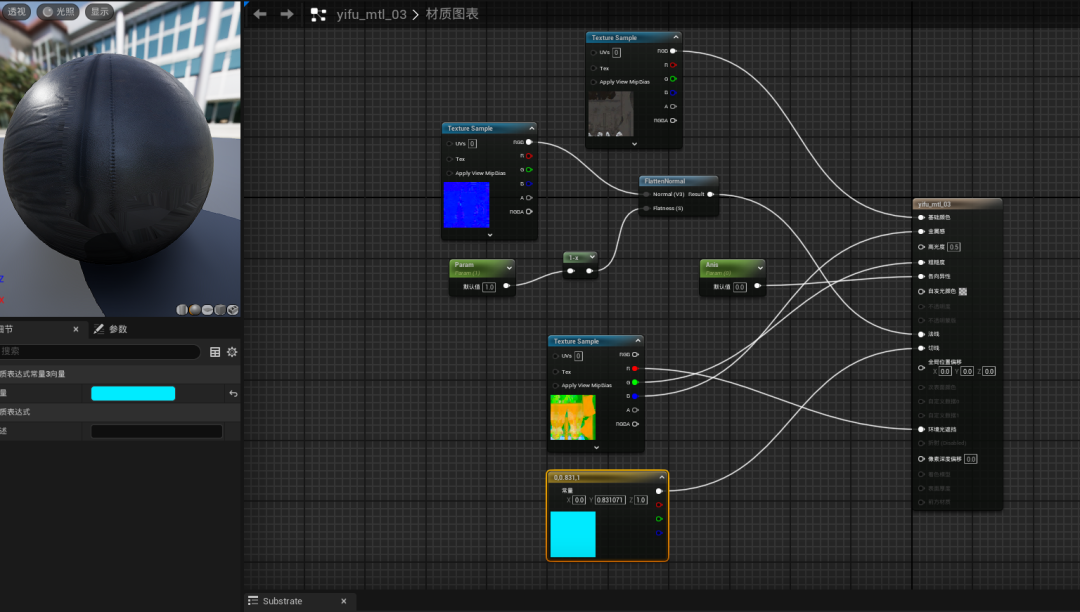The image size is (1080, 612).
Task: Close the details tab
Action: [76, 329]
